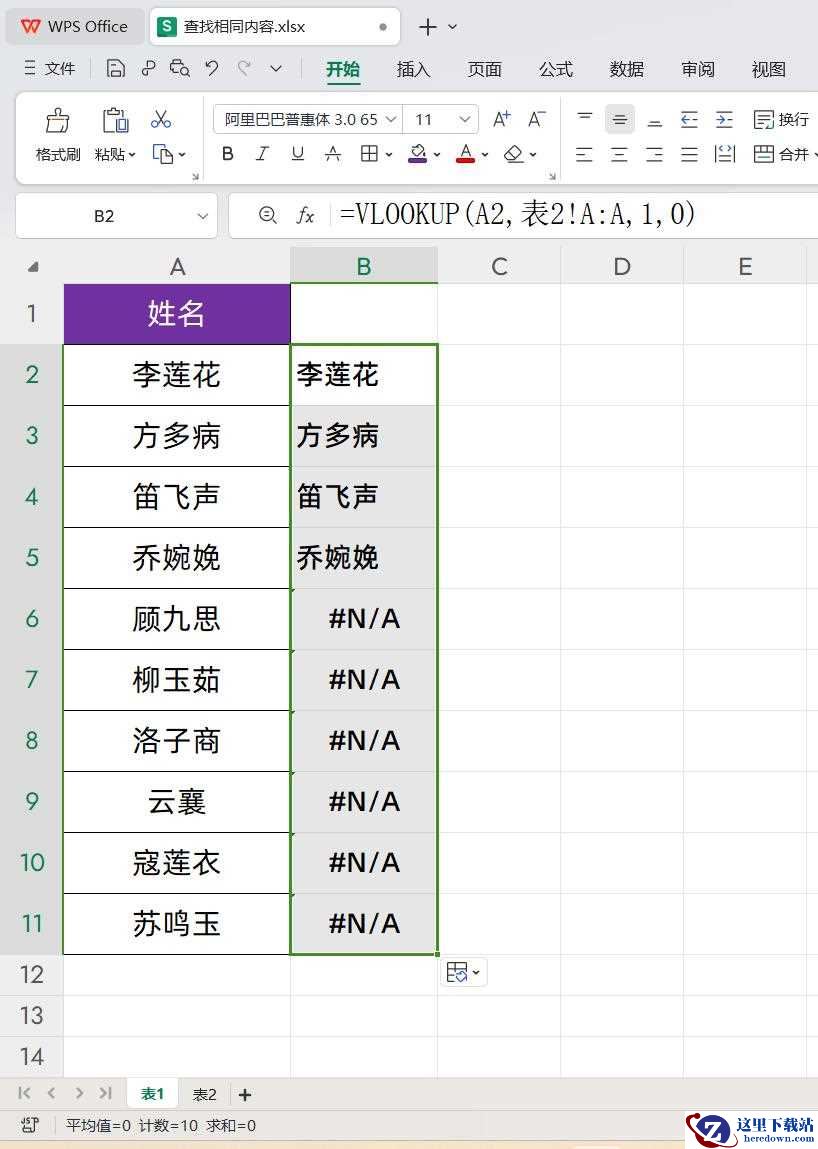Switch to sheet tab 表2
Screen dimensions: 818x1149
tap(204, 1095)
